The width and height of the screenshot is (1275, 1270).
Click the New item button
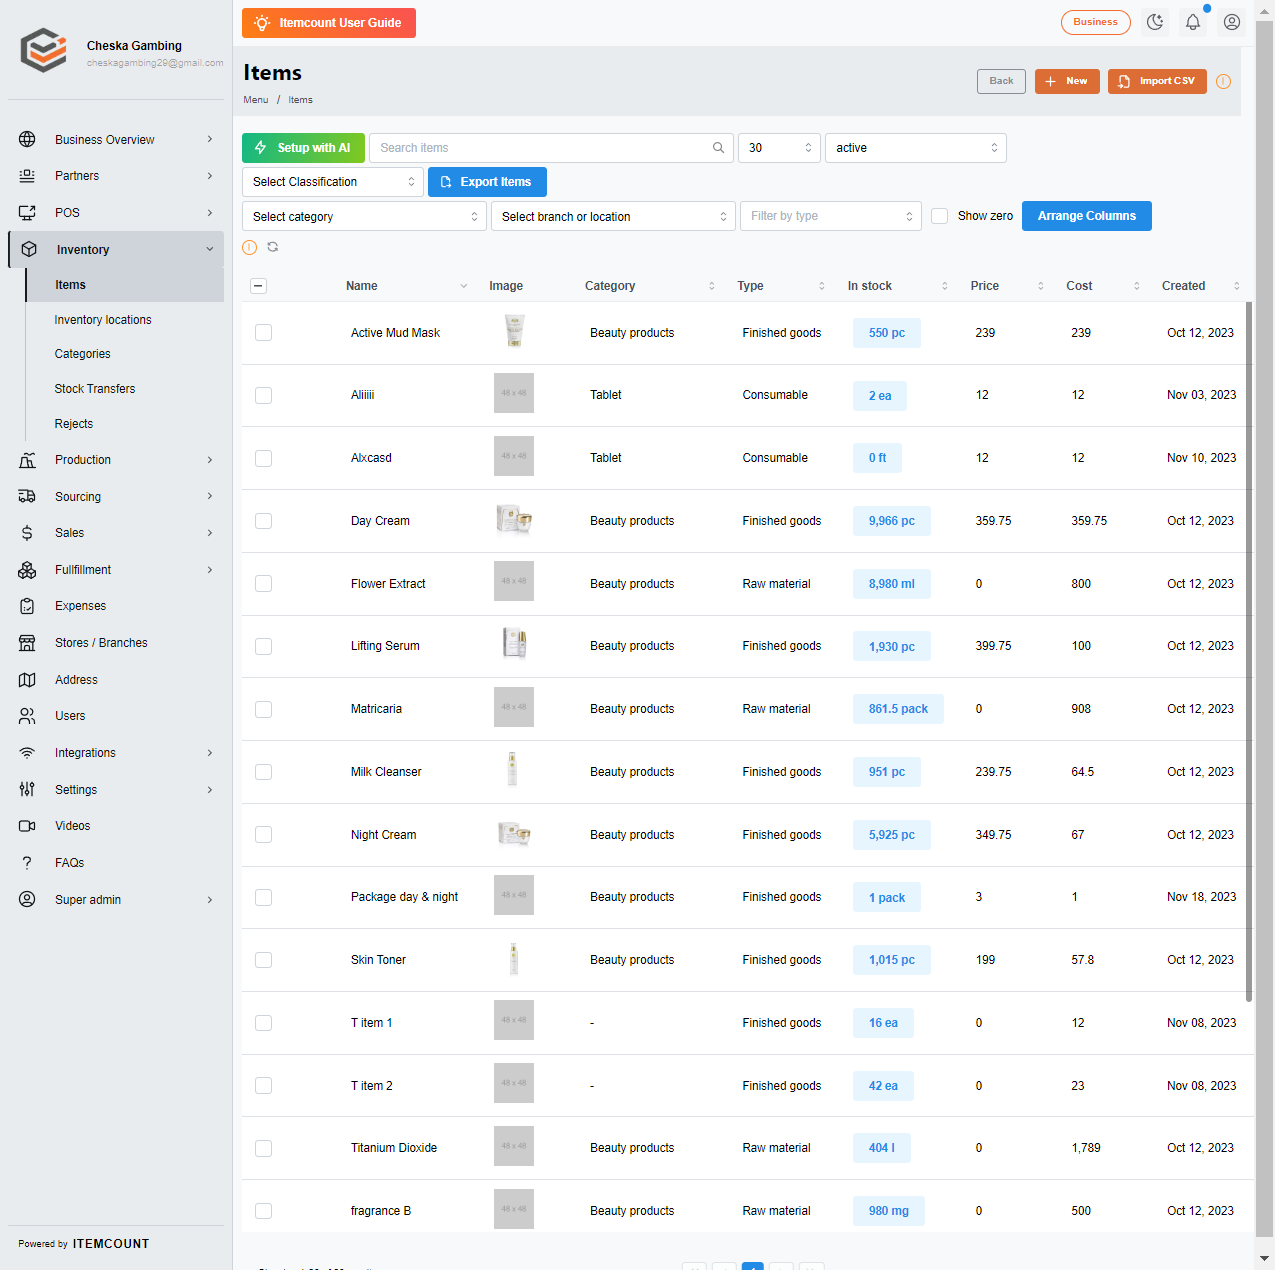pyautogui.click(x=1067, y=81)
